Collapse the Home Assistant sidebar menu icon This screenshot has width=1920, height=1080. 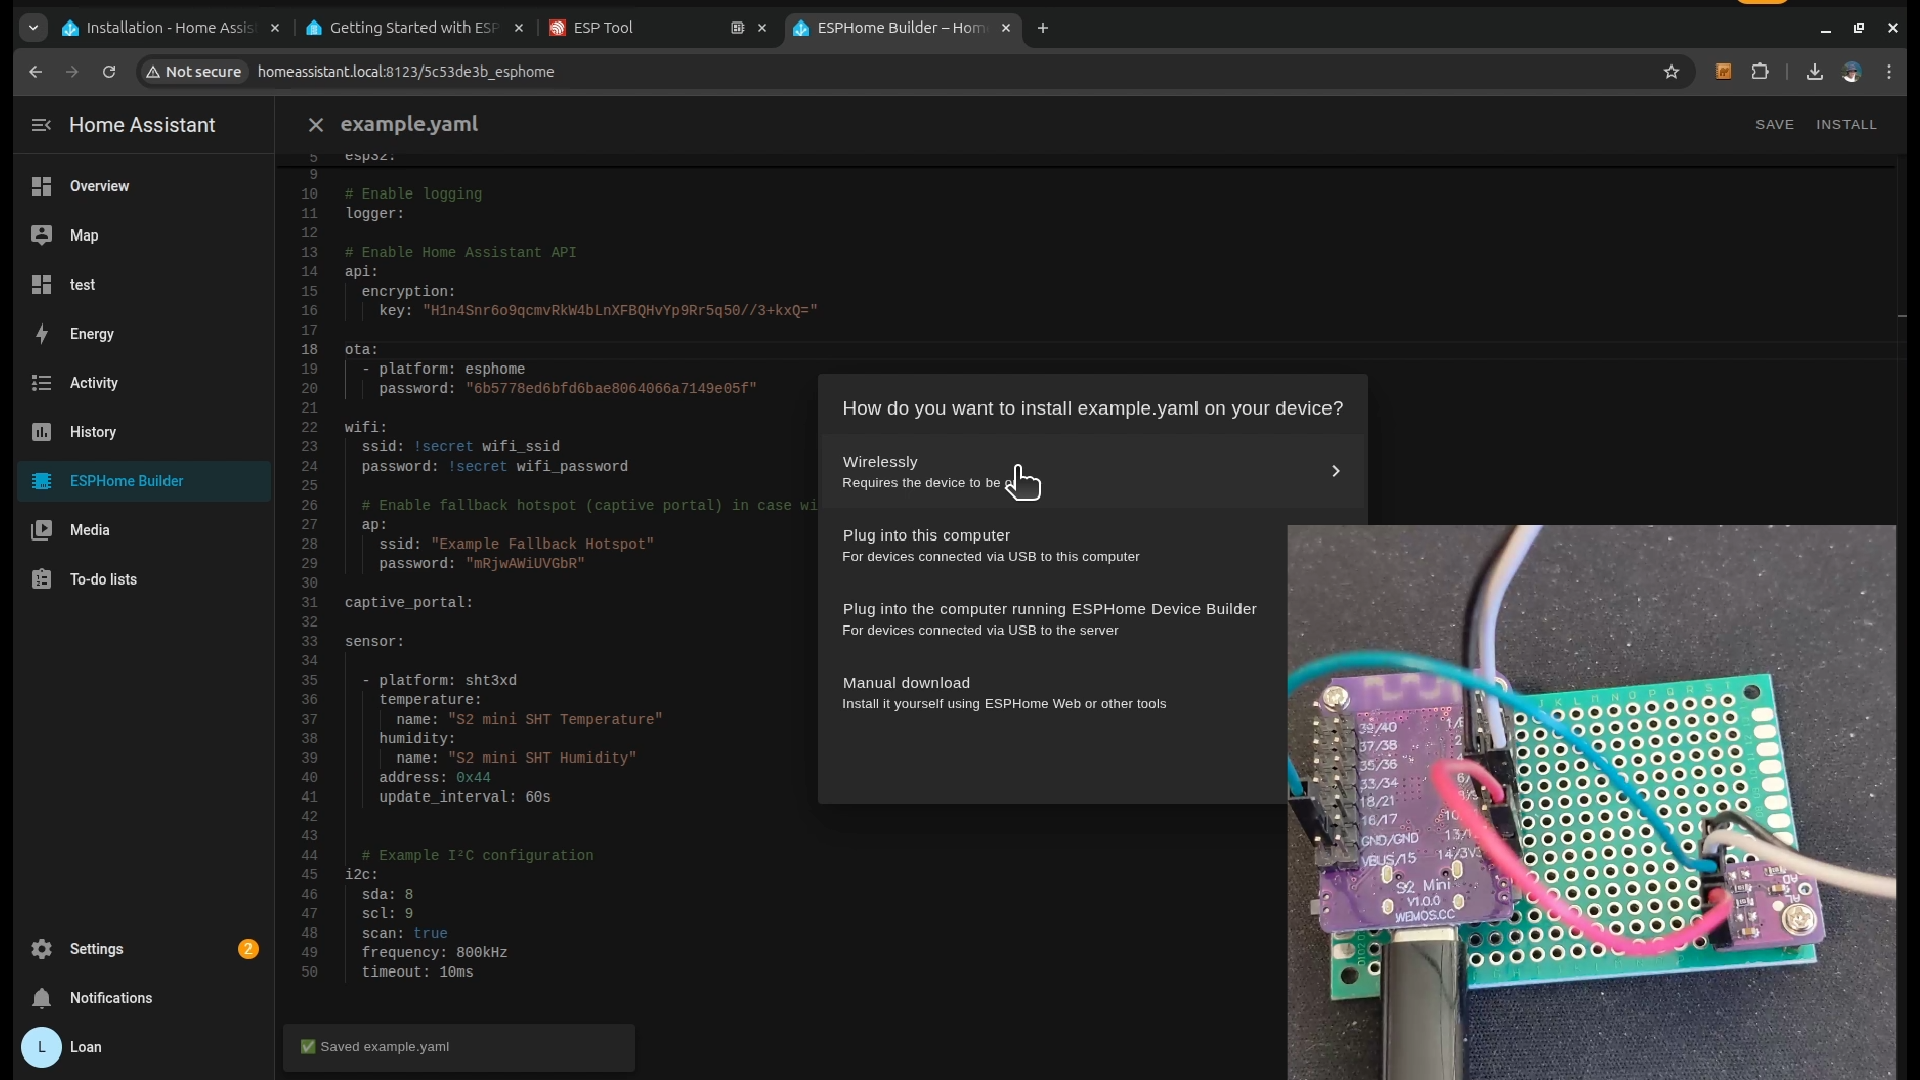[41, 125]
